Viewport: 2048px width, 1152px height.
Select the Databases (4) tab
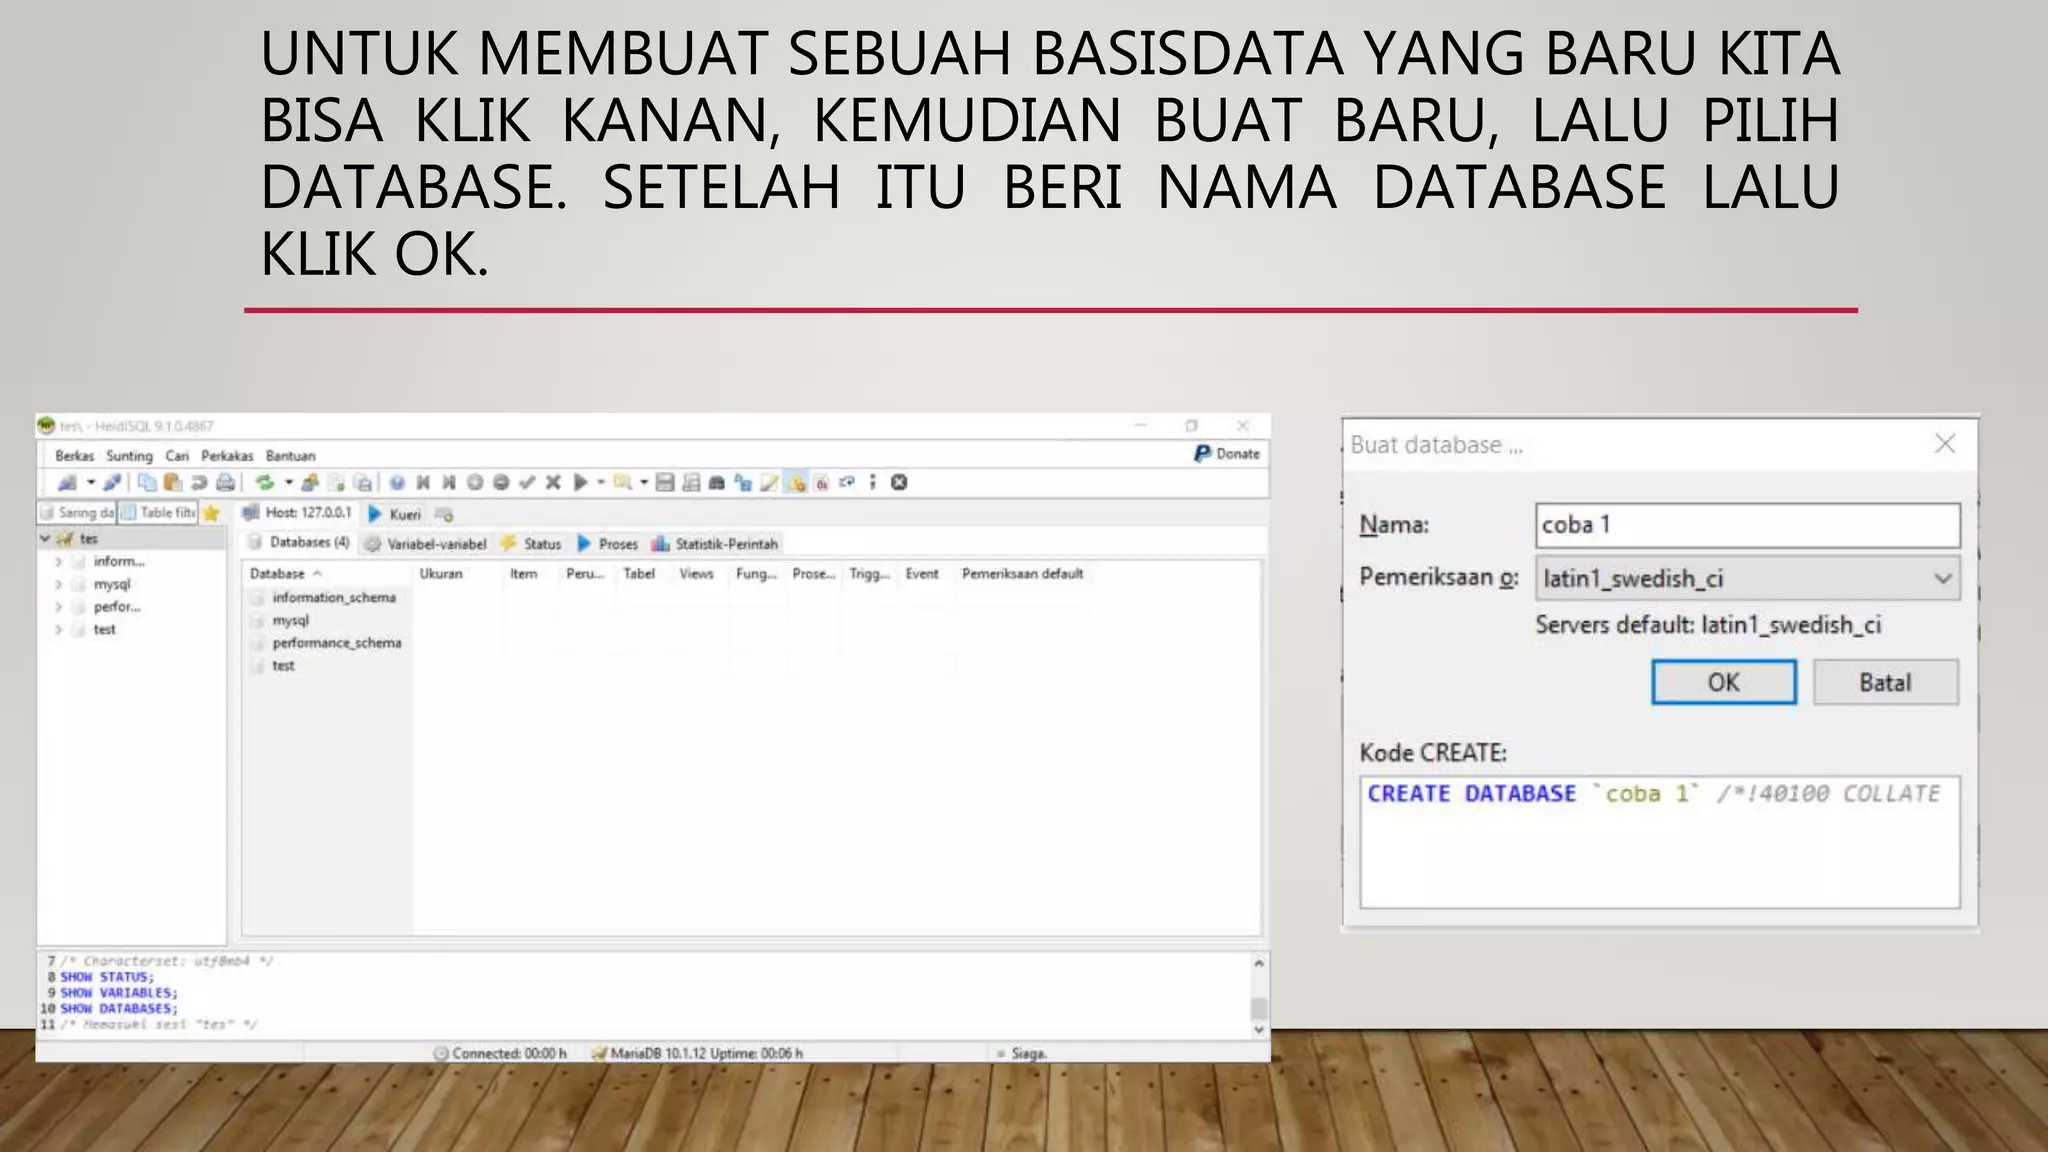coord(298,543)
